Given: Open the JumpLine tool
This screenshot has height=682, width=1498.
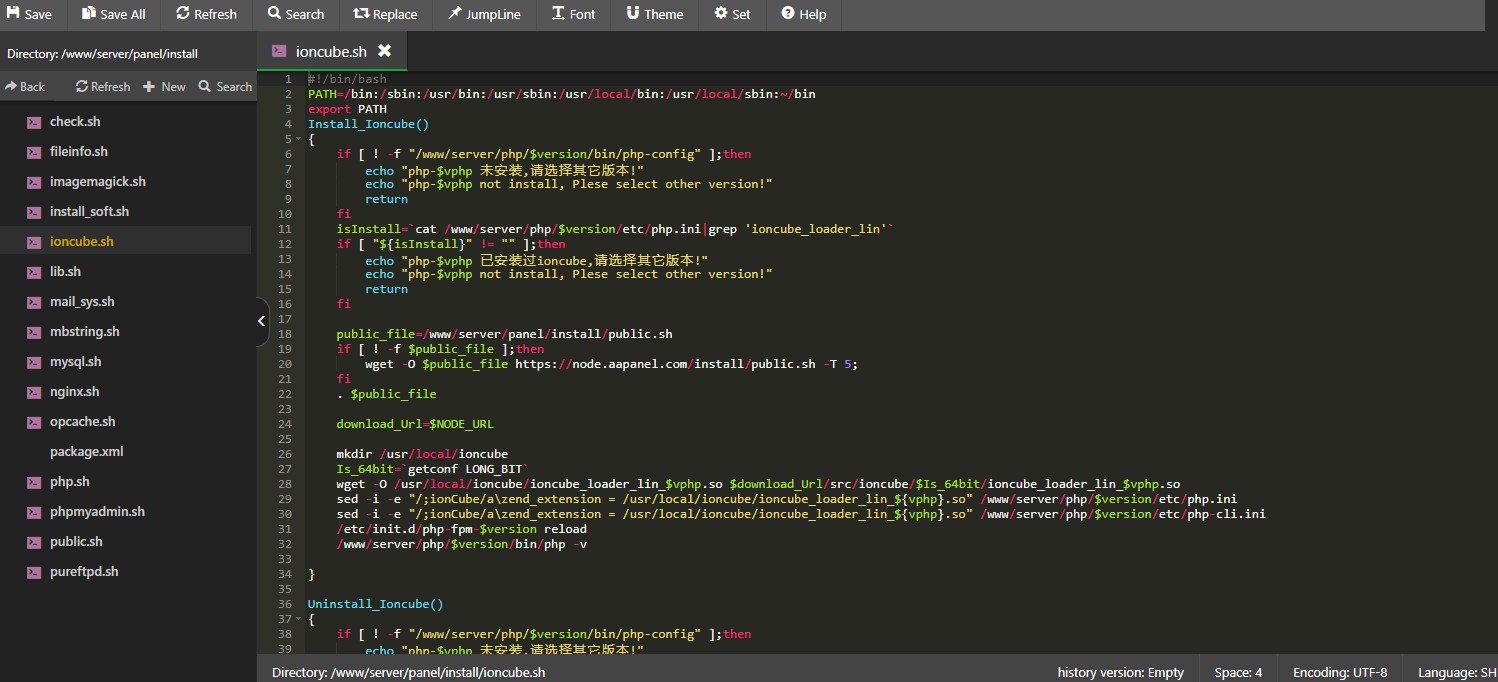Looking at the screenshot, I should coord(484,14).
